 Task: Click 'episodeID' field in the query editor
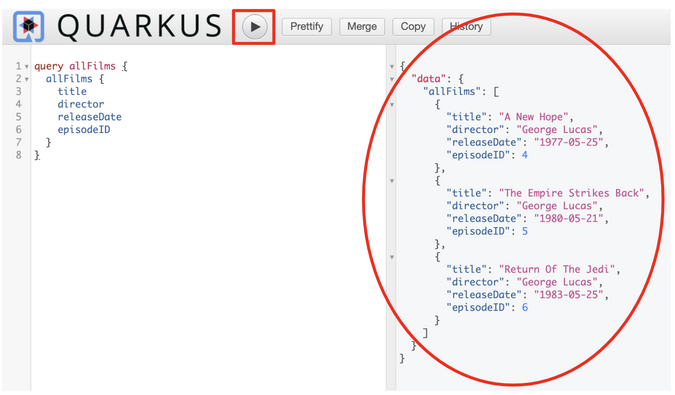(84, 130)
